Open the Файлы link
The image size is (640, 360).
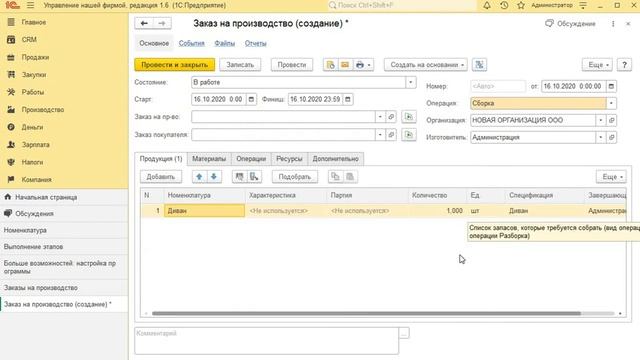224,43
